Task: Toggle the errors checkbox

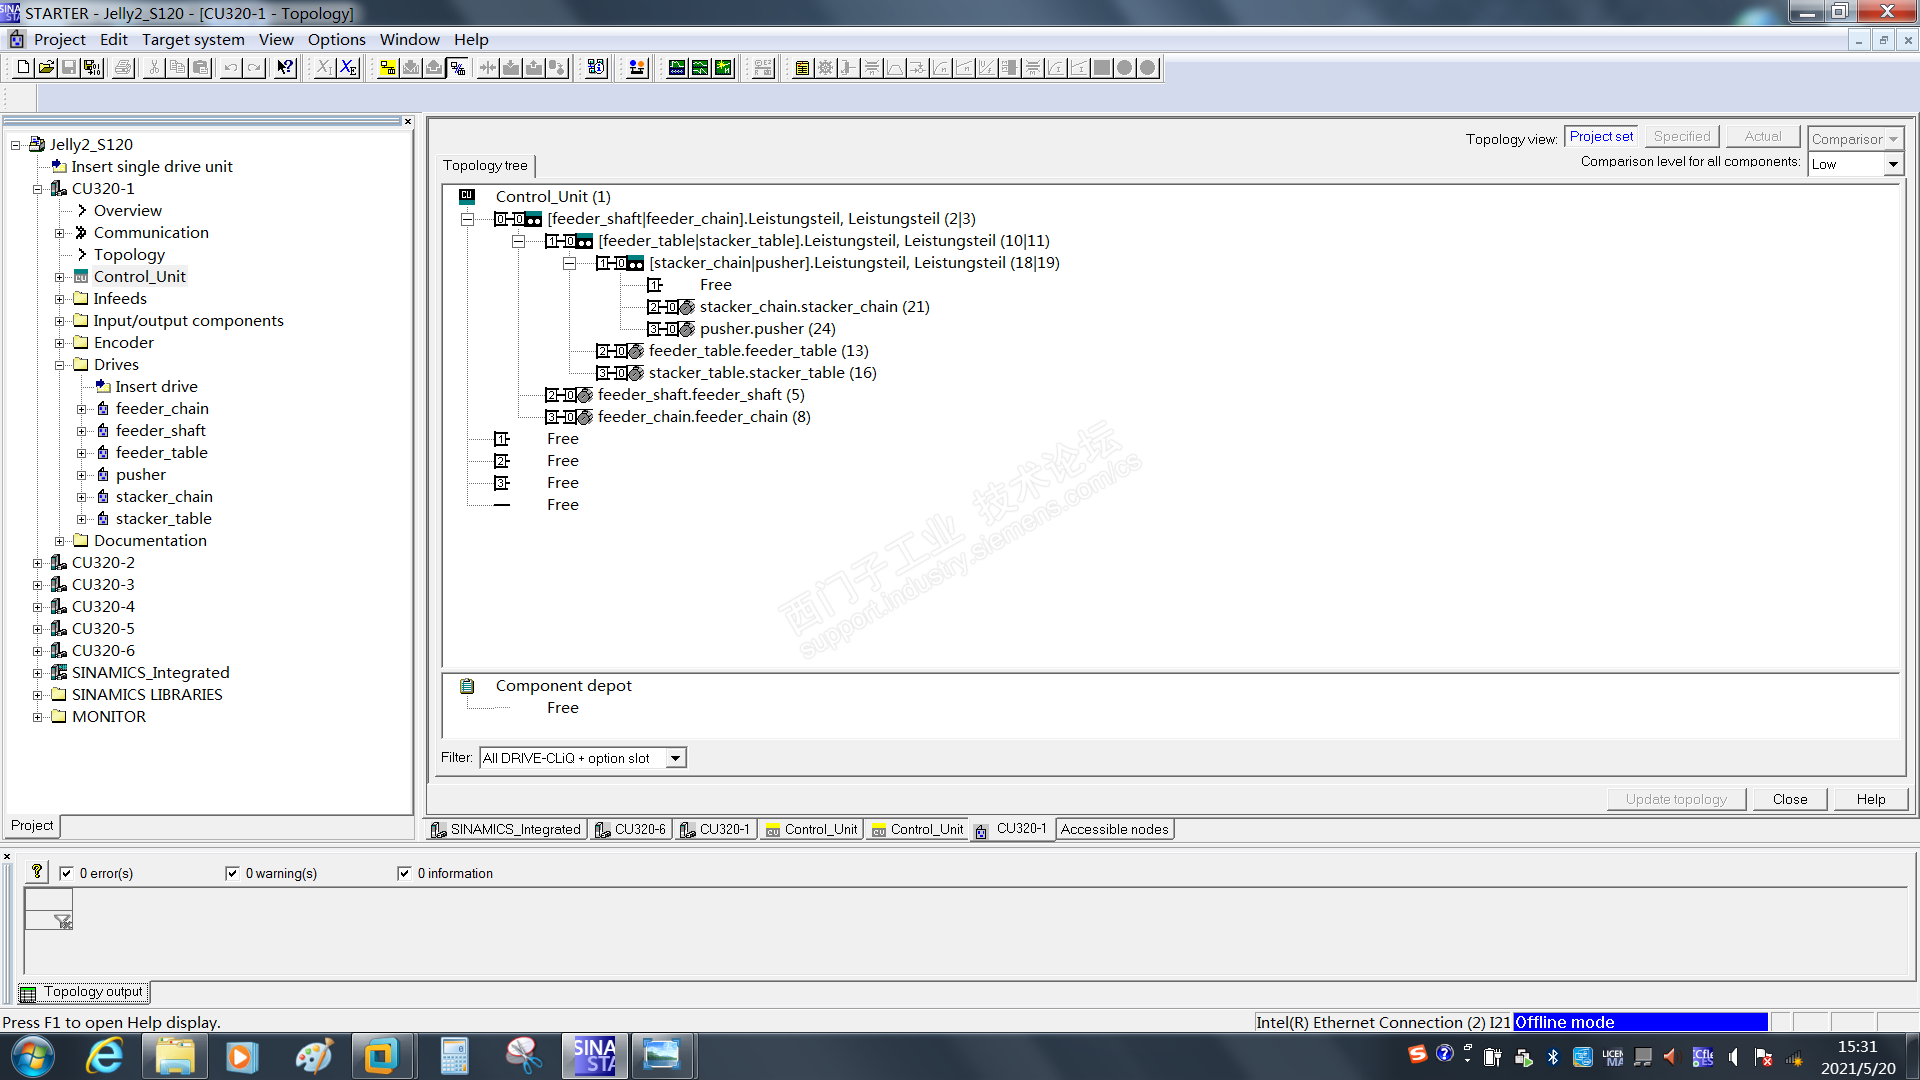Action: 66,873
